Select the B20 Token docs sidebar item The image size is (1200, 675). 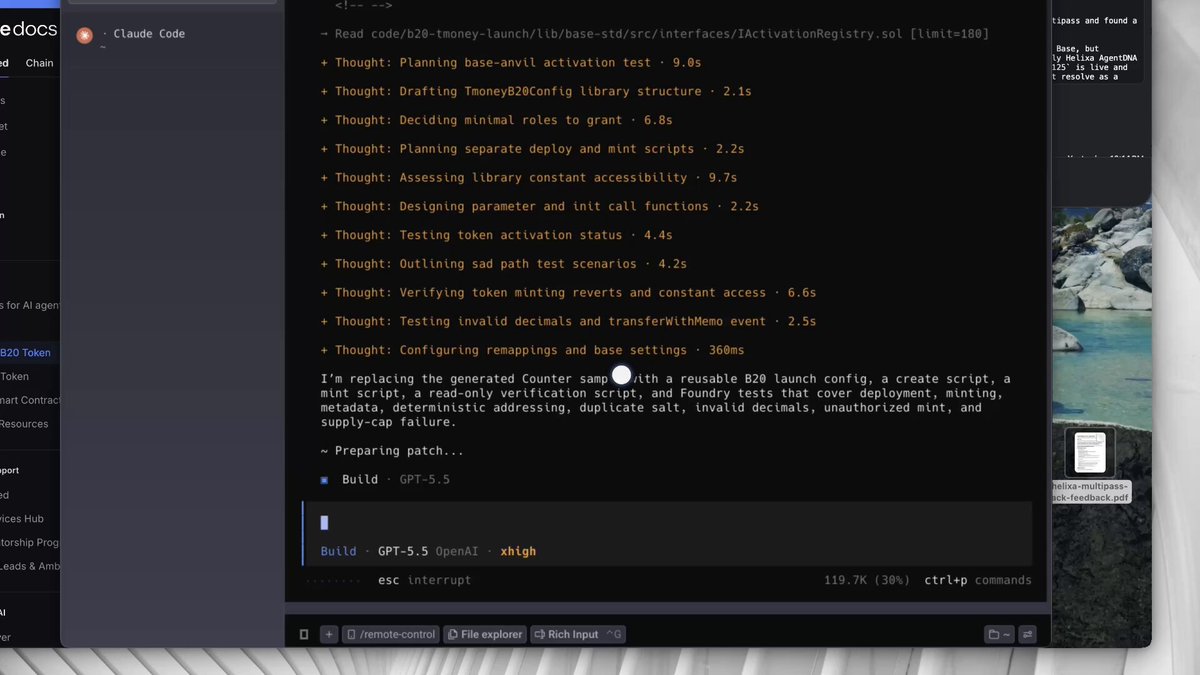[x=26, y=353]
